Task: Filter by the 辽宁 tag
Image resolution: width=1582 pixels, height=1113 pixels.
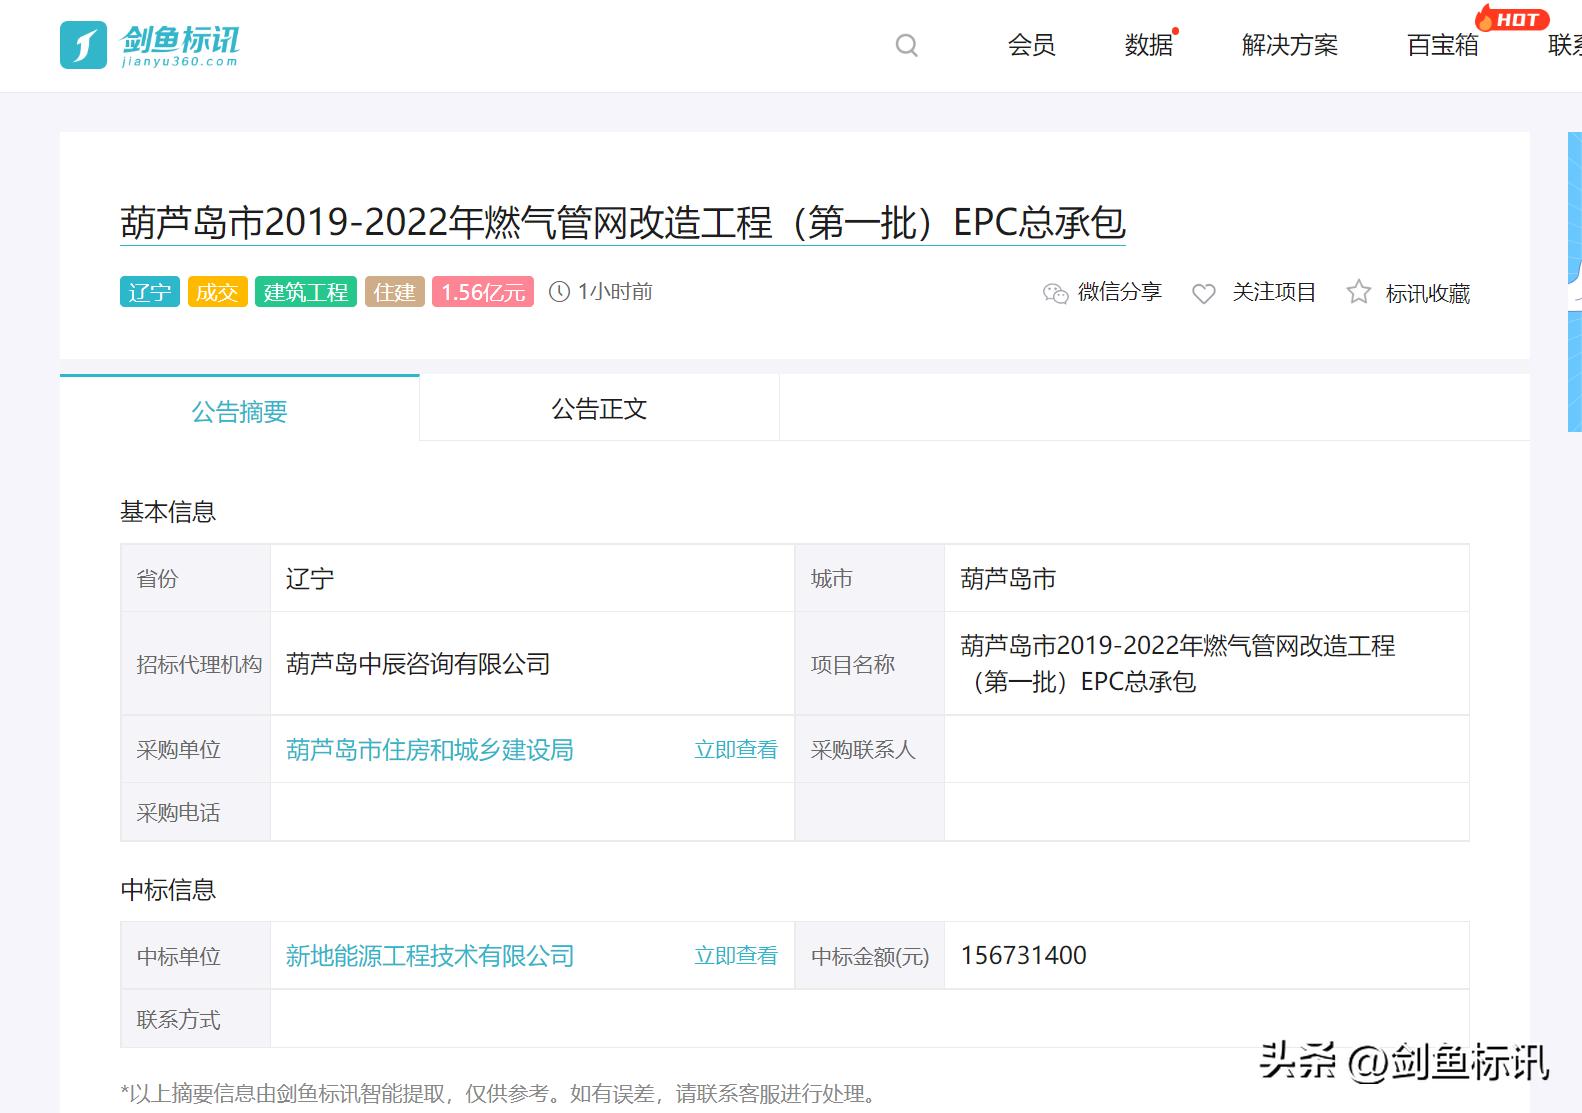Action: pos(150,292)
